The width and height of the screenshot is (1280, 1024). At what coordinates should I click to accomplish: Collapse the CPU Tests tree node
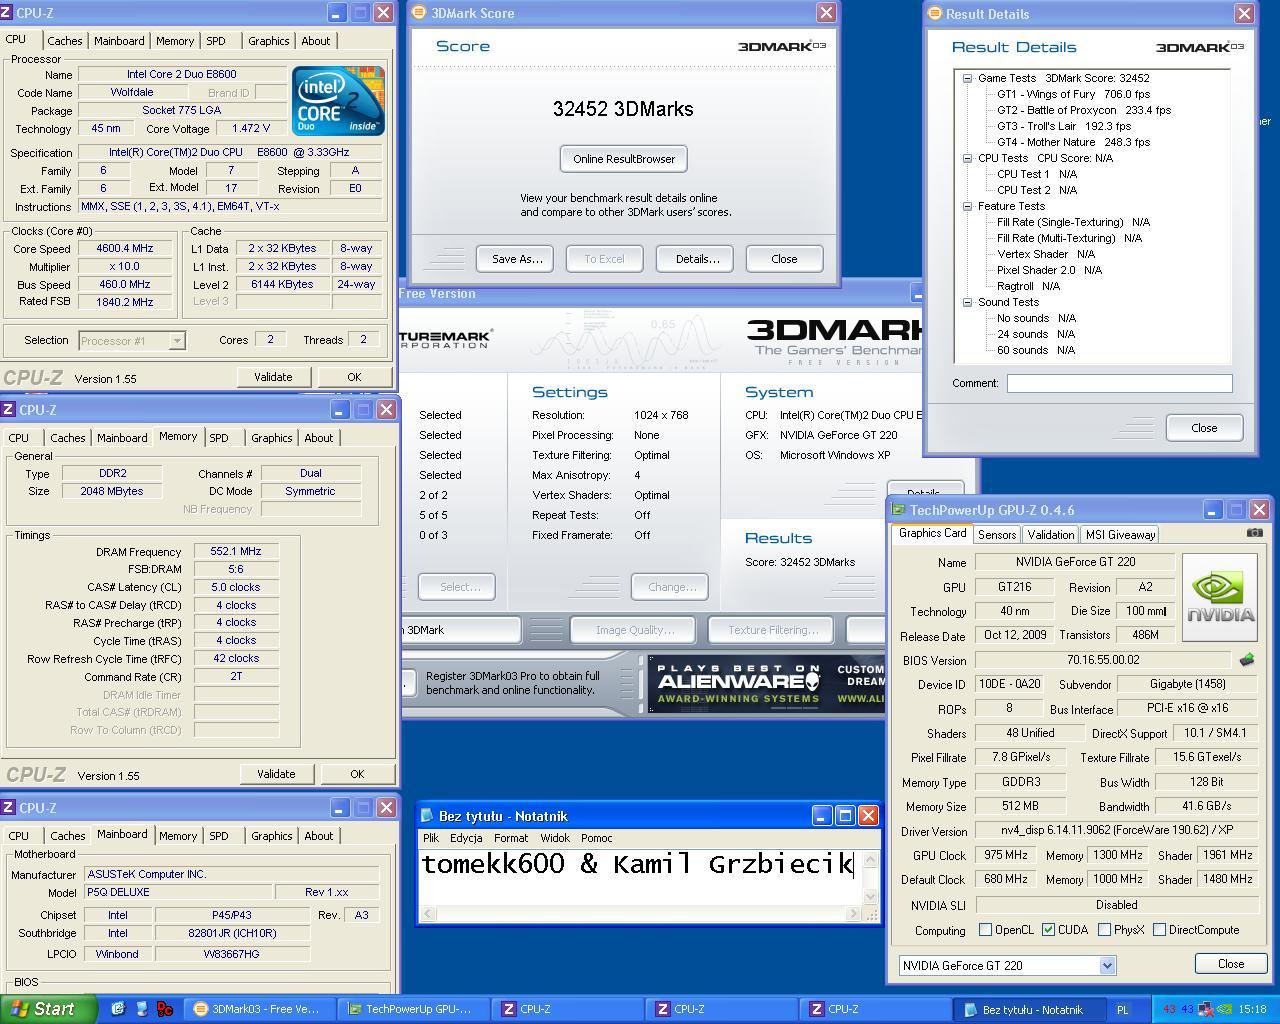(967, 158)
